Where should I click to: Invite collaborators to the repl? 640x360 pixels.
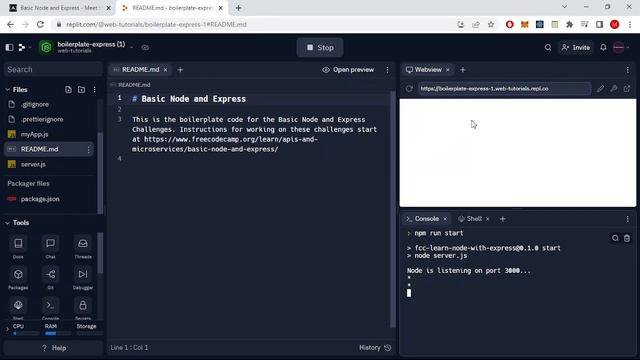click(x=576, y=47)
